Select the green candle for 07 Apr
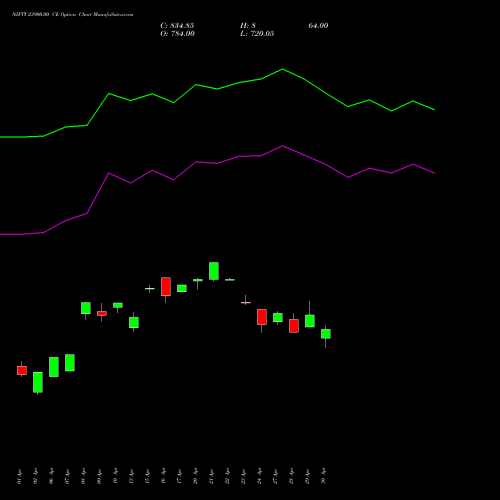 (x=70, y=363)
